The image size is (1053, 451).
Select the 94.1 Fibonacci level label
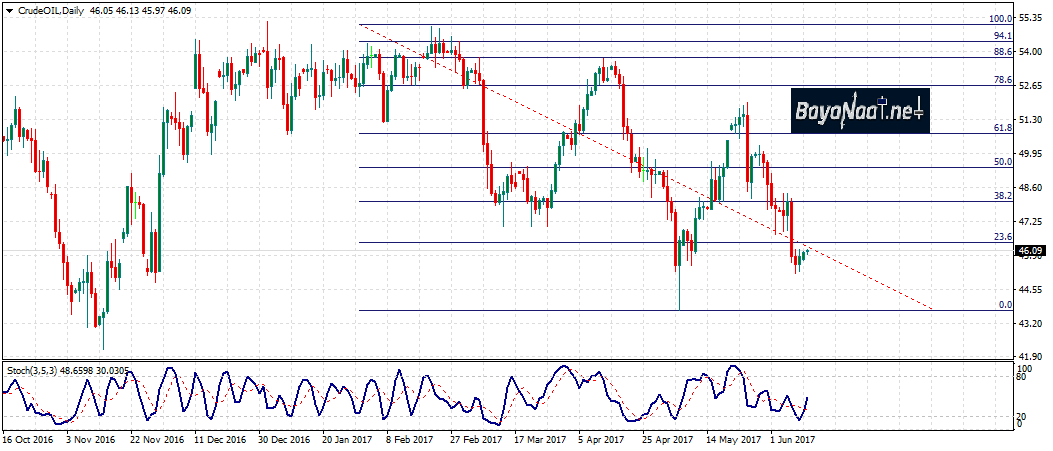click(1003, 35)
